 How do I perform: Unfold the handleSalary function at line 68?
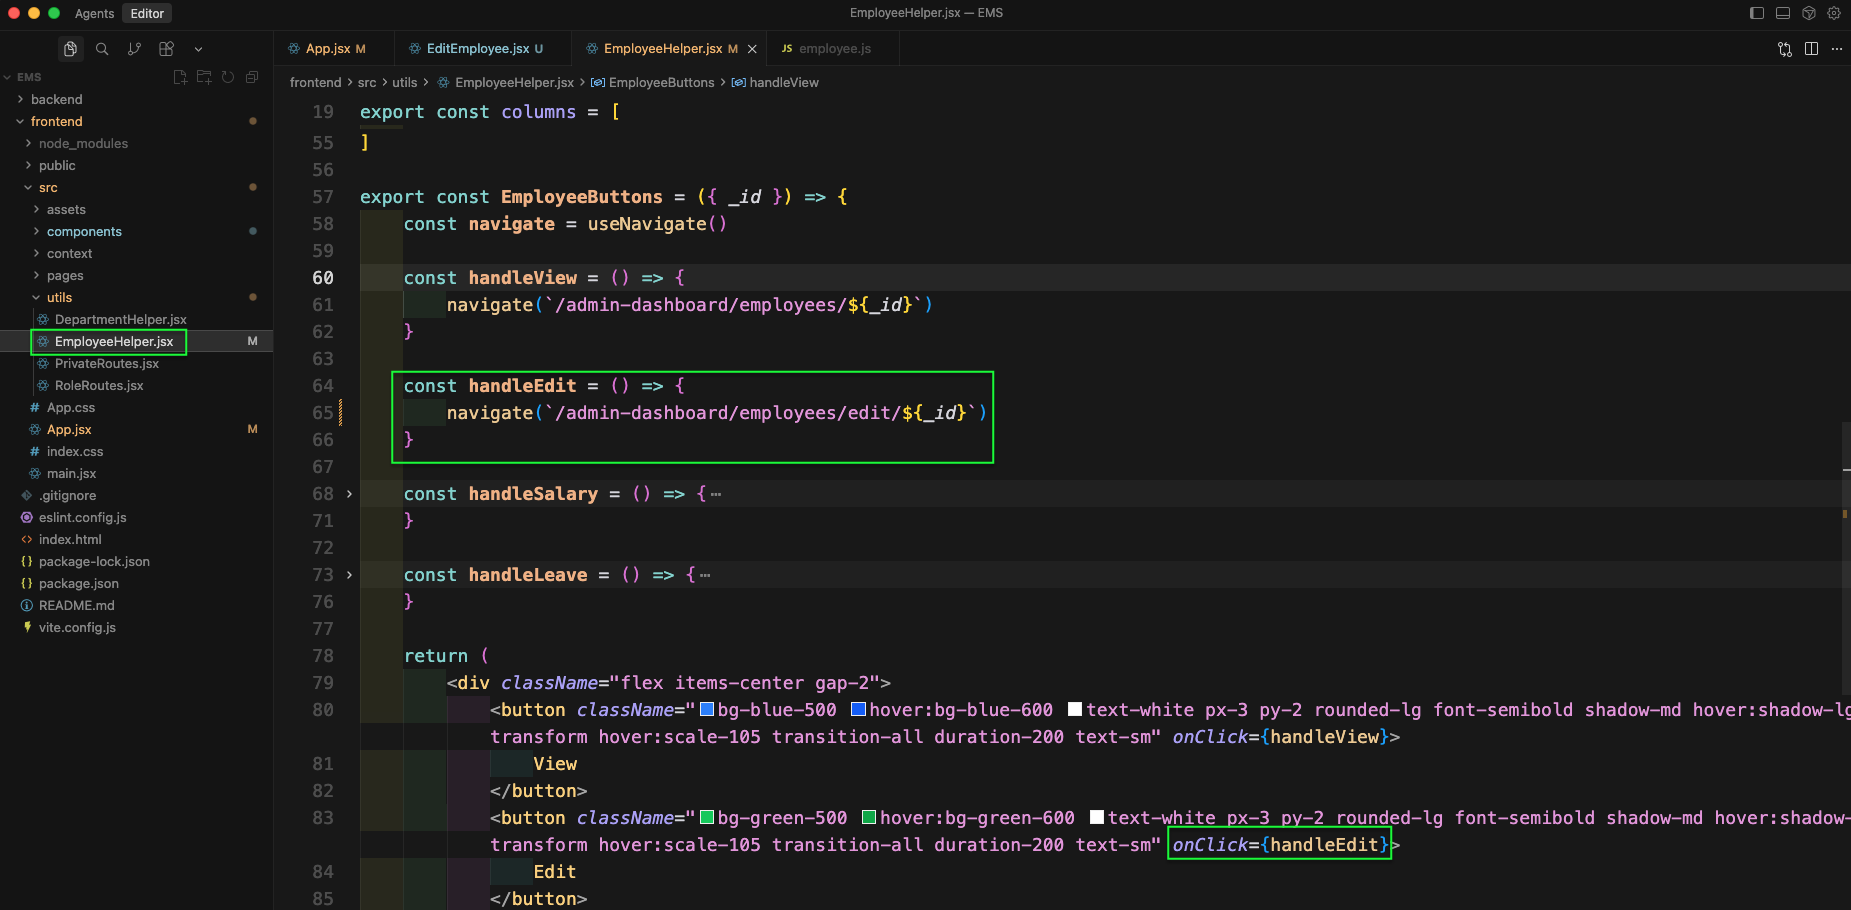click(349, 494)
